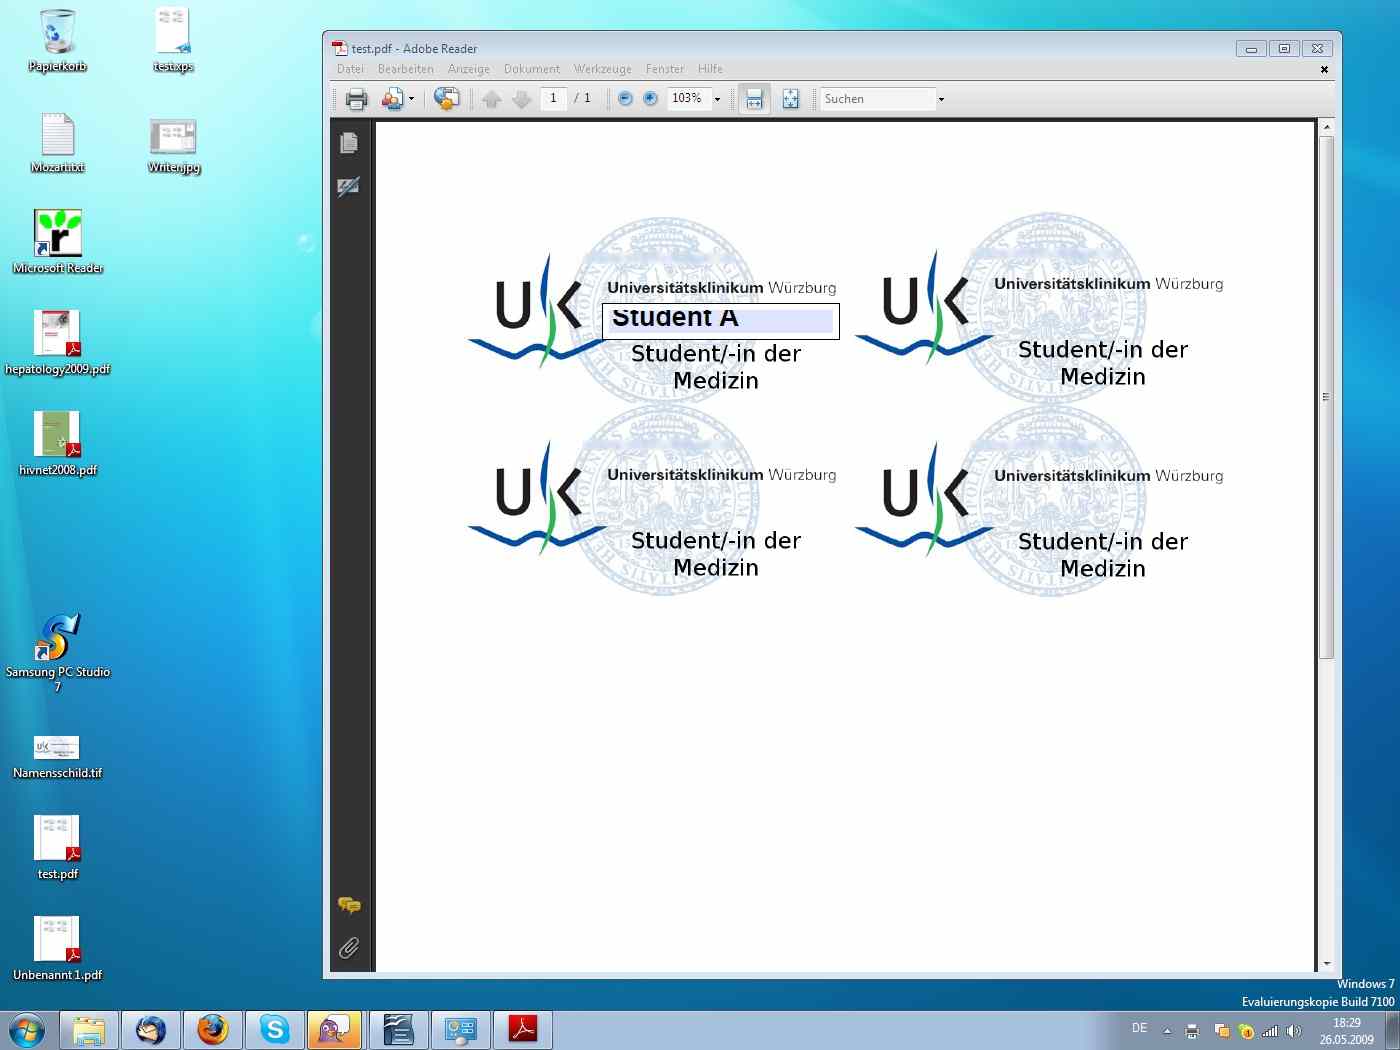Click the vertical scrollbar down arrow
This screenshot has width=1400, height=1050.
(1327, 963)
